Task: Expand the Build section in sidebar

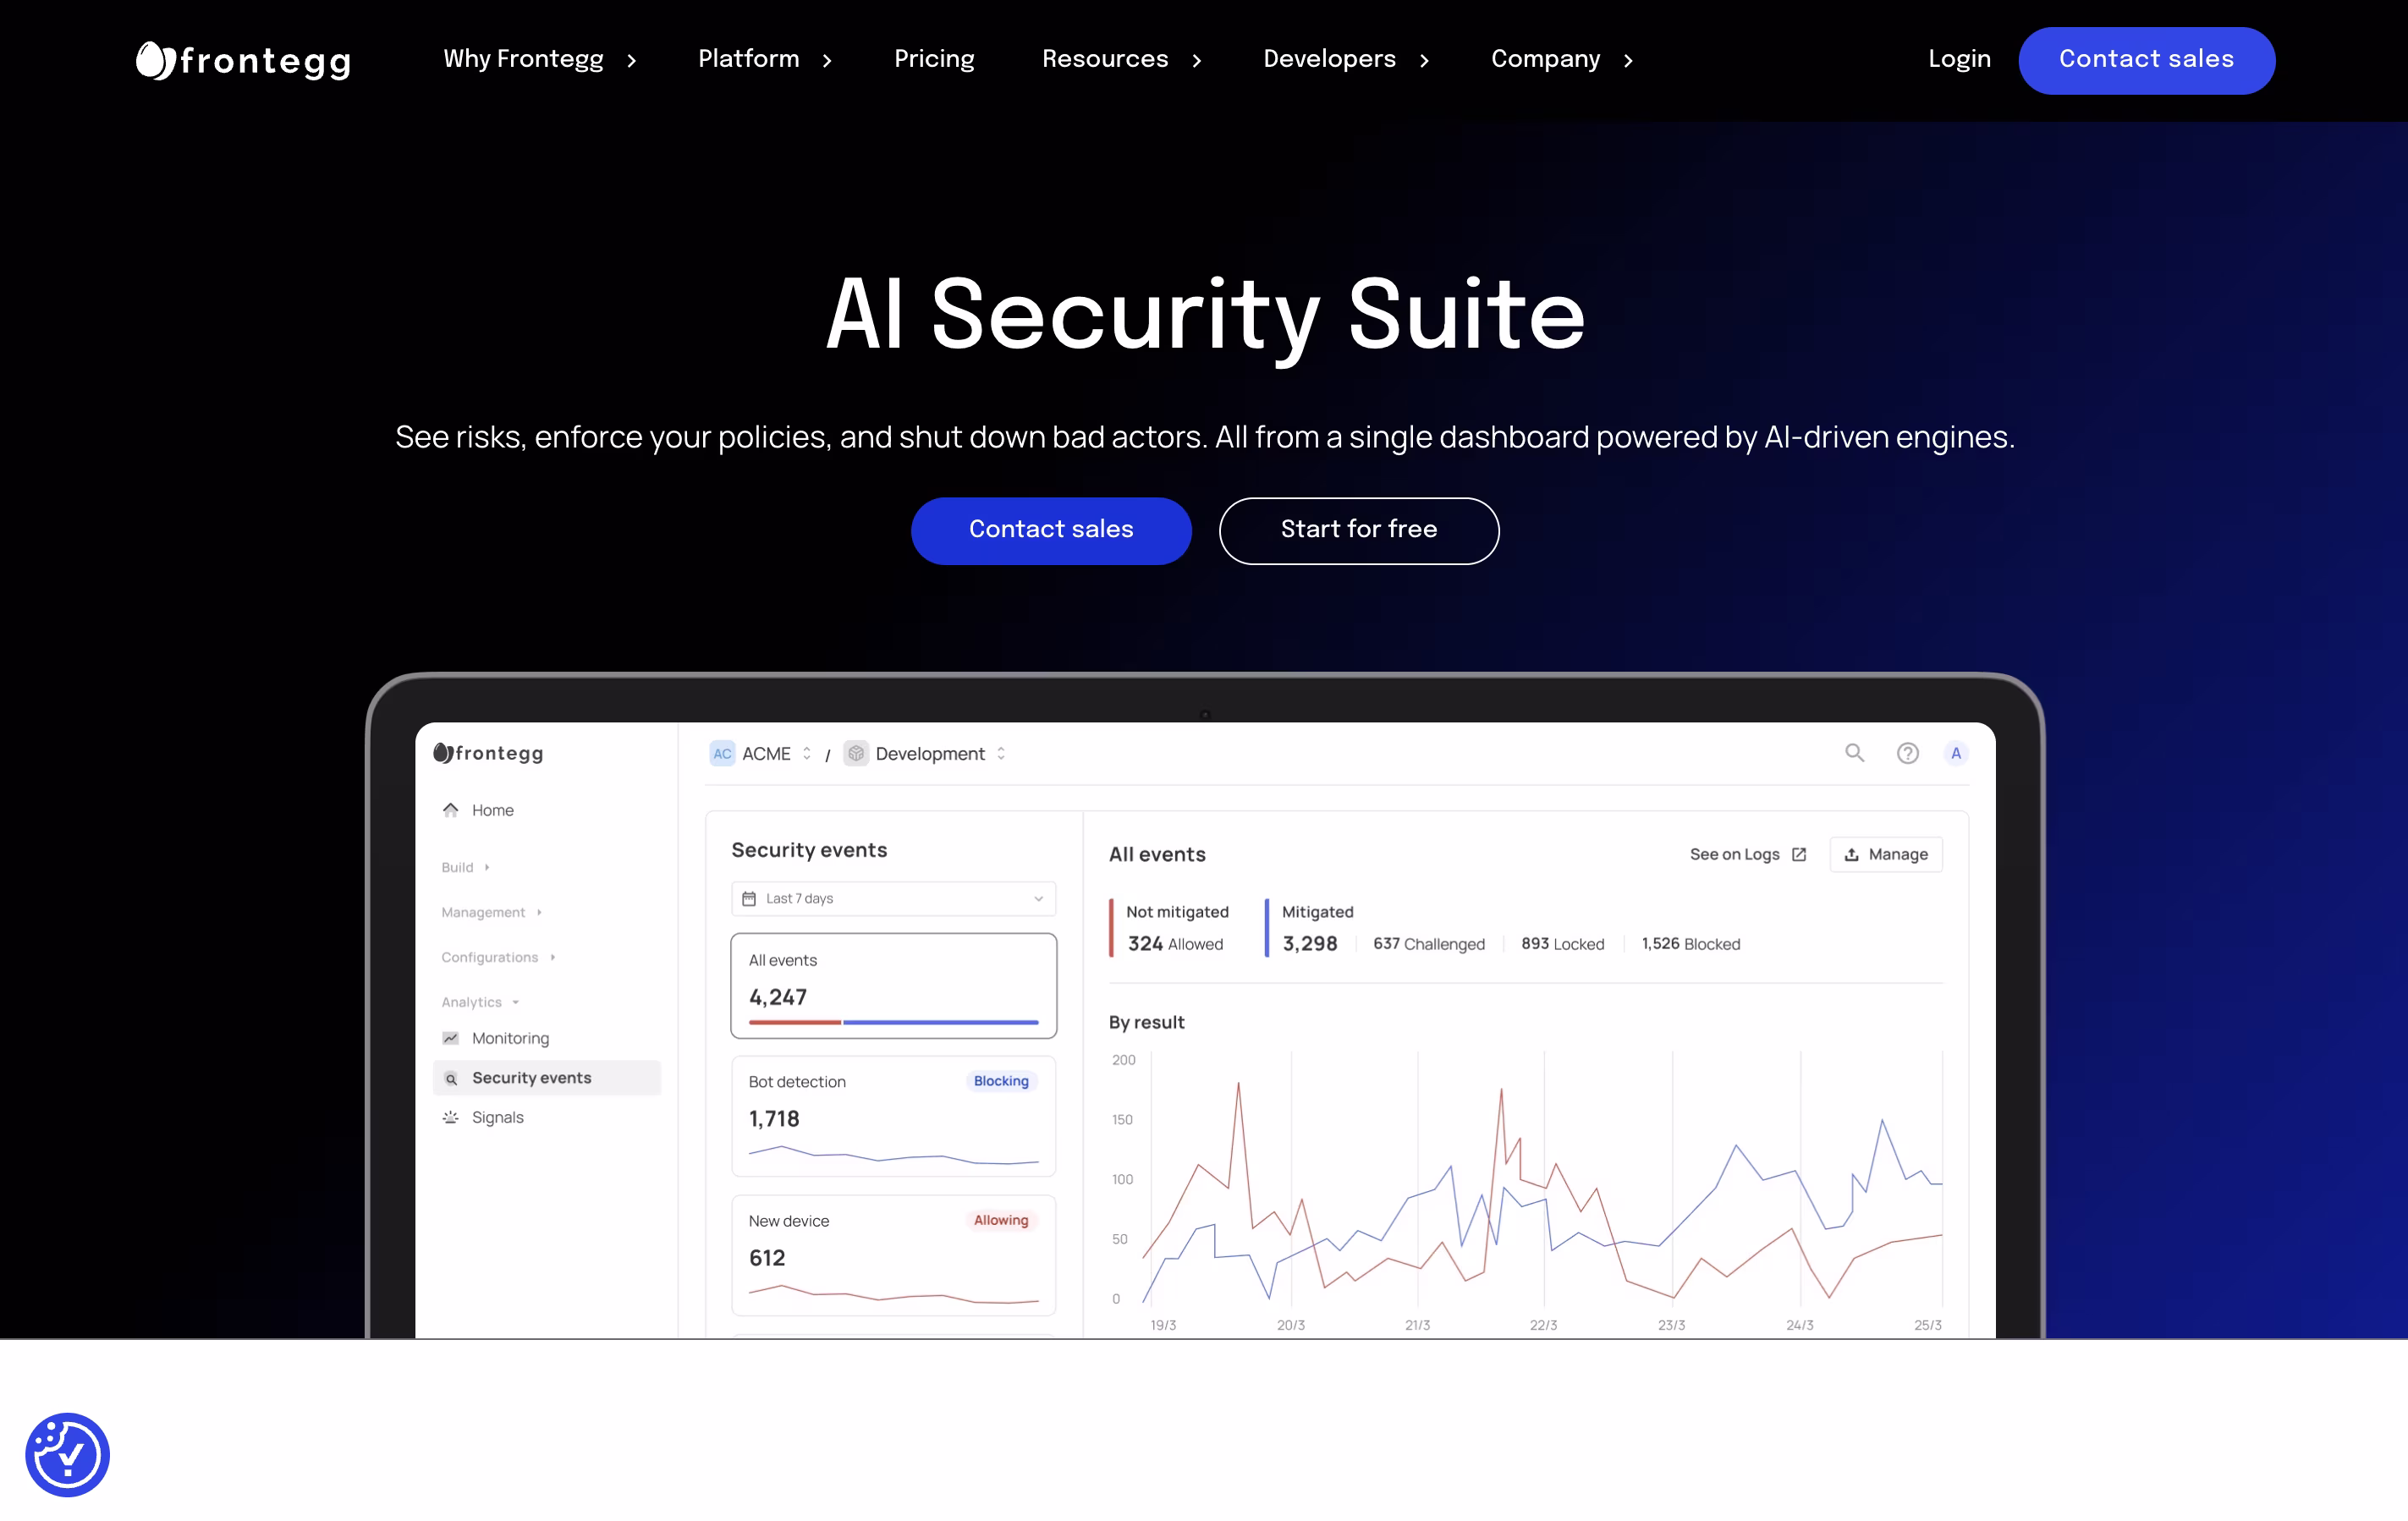Action: pyautogui.click(x=465, y=867)
